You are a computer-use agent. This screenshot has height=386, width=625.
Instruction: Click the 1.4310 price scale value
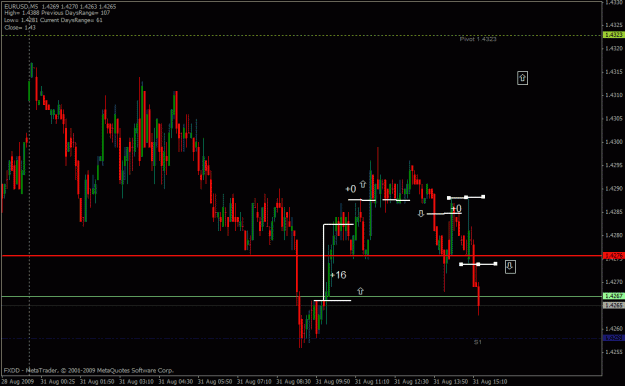(x=614, y=95)
